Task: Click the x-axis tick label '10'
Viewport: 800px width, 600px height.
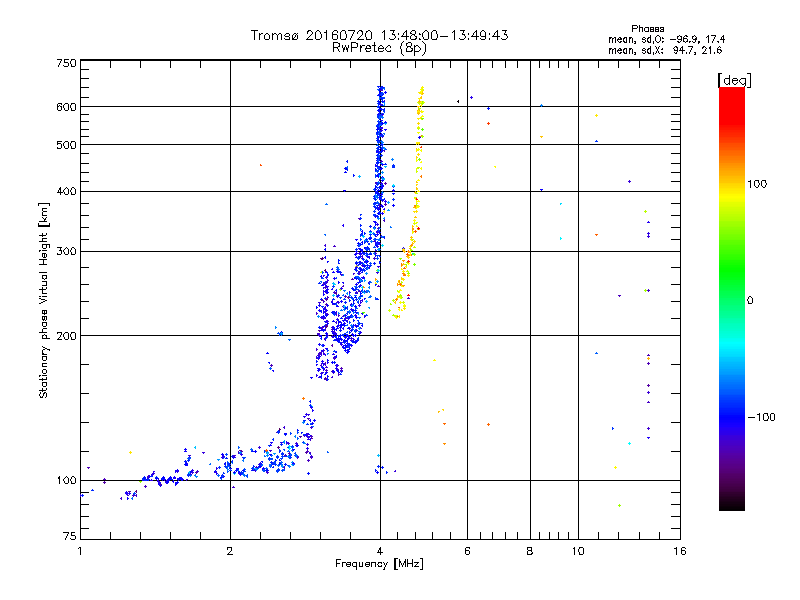Action: tap(578, 551)
